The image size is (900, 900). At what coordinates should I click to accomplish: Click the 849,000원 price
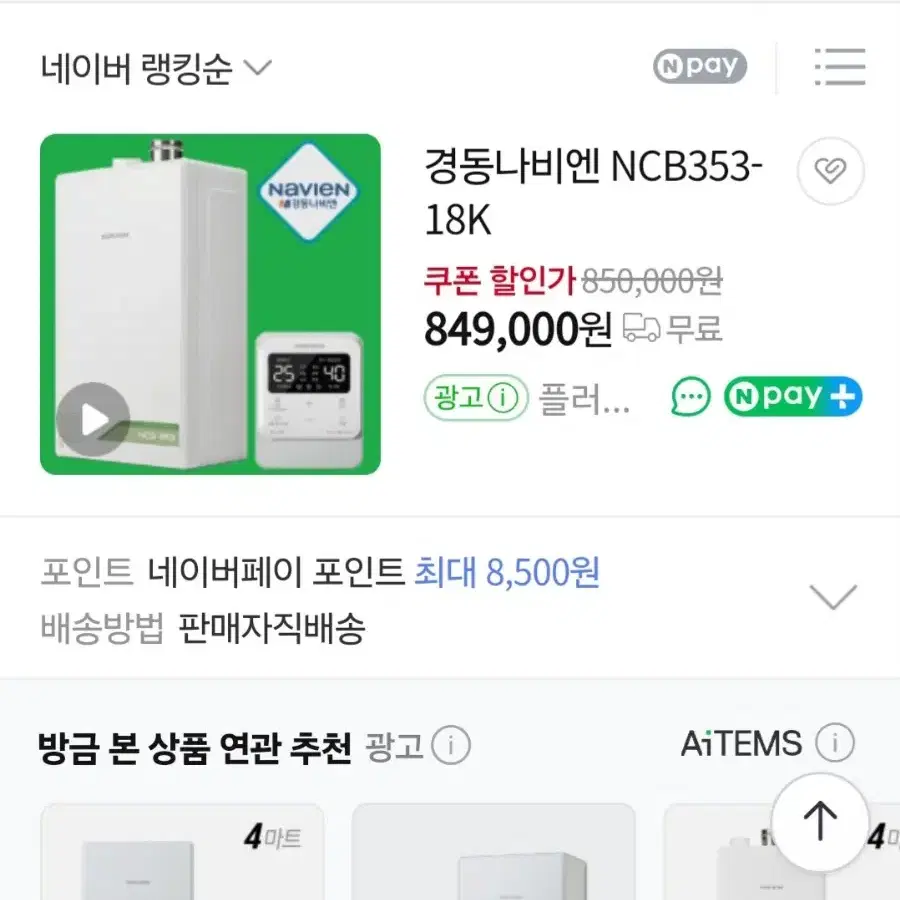pyautogui.click(x=518, y=330)
